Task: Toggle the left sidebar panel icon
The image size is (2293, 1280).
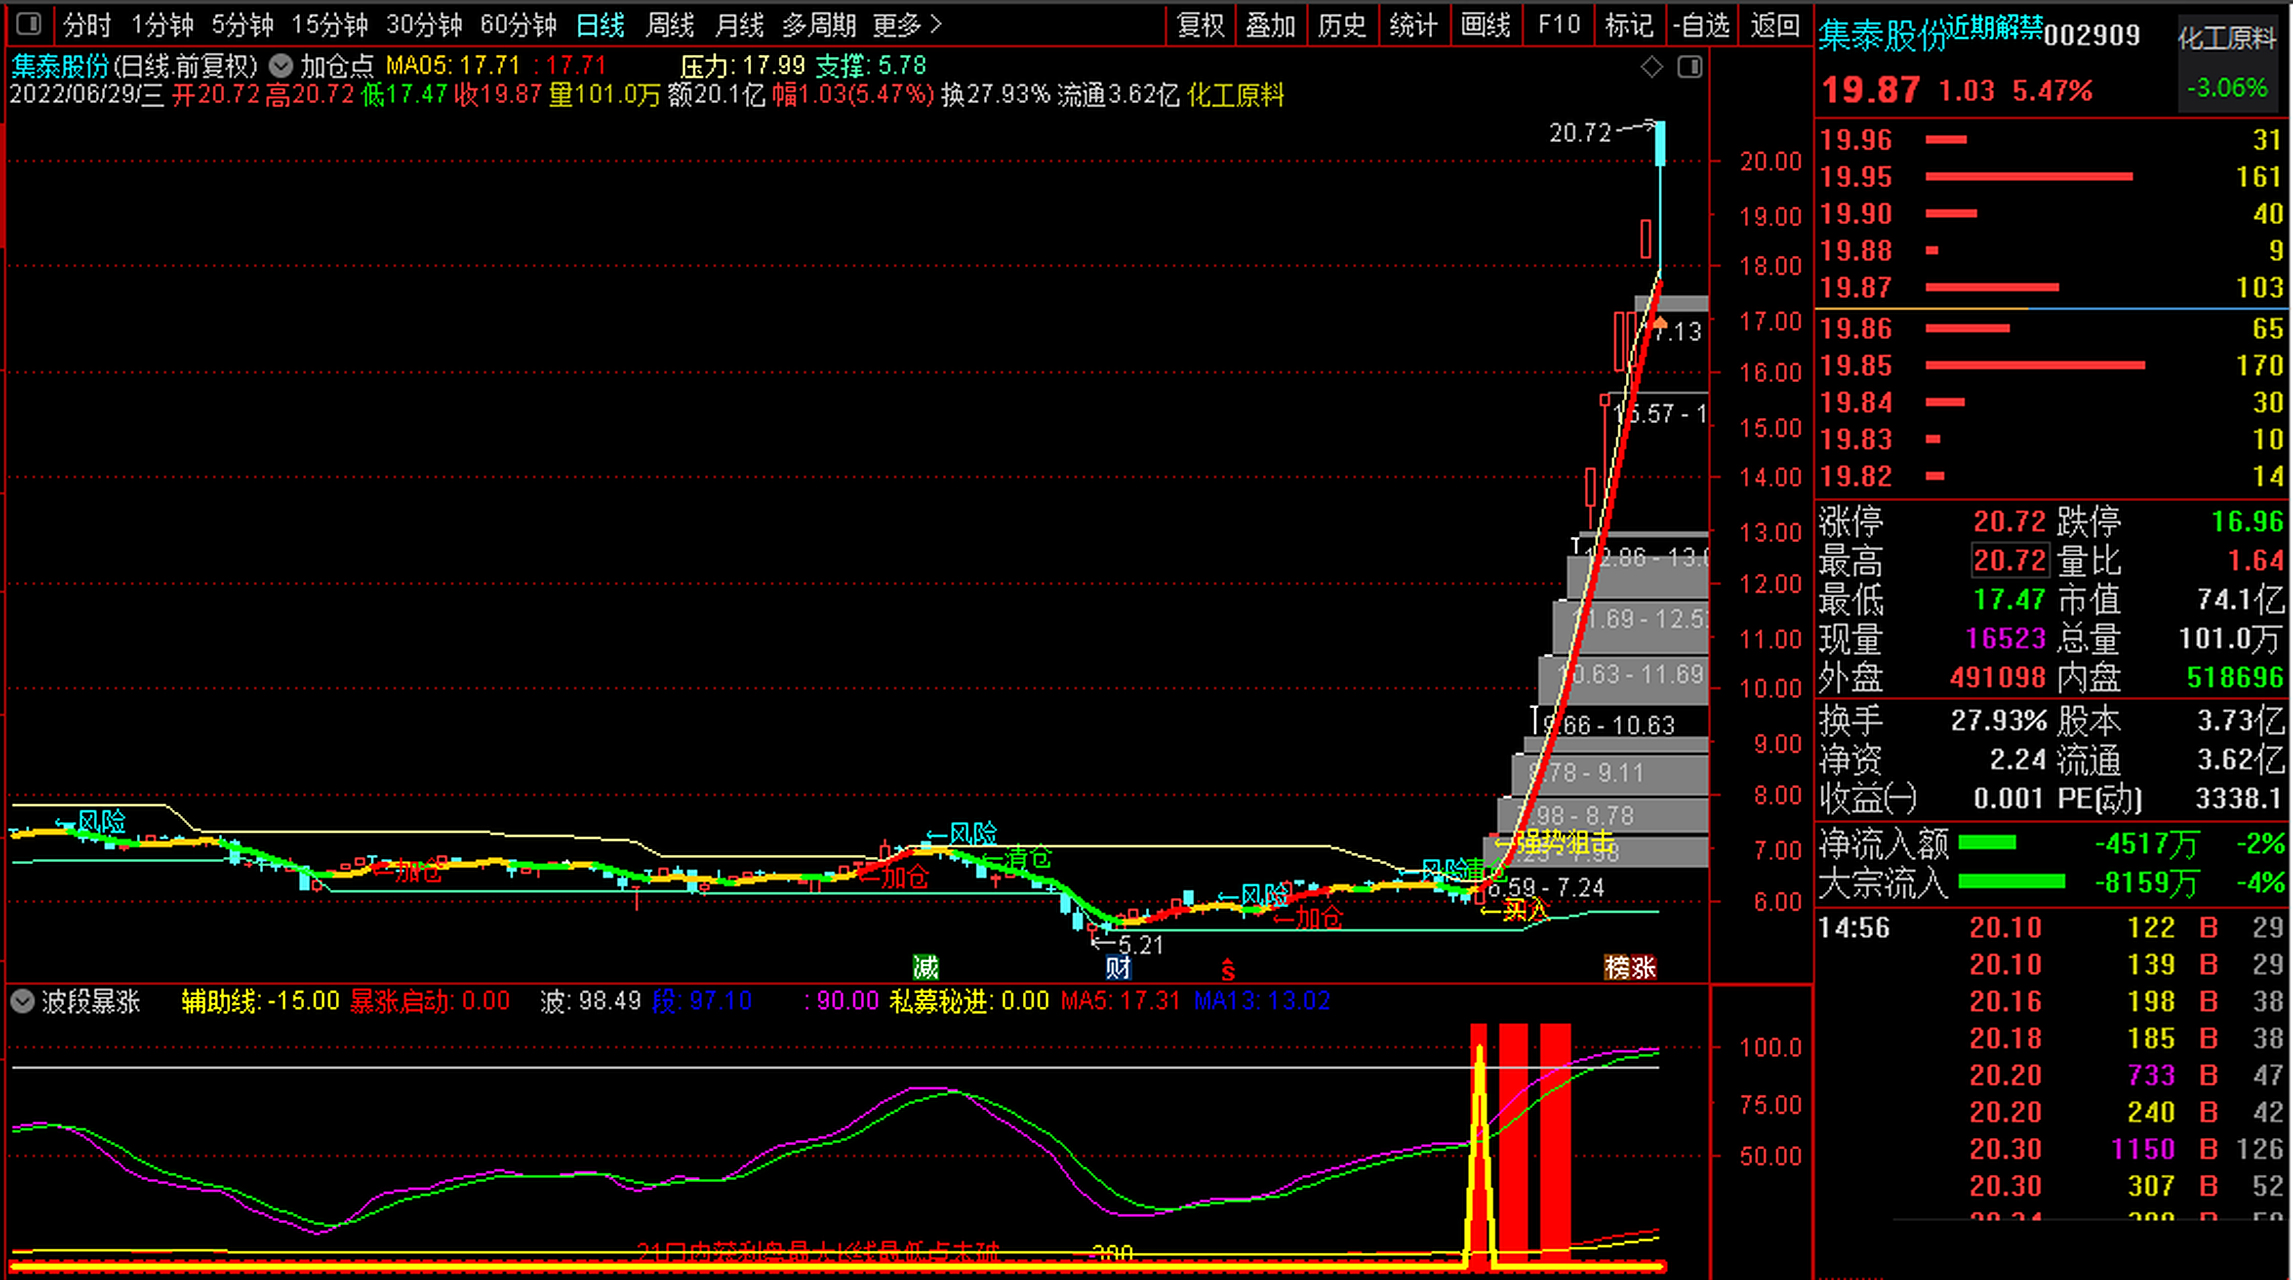Action: (x=28, y=23)
